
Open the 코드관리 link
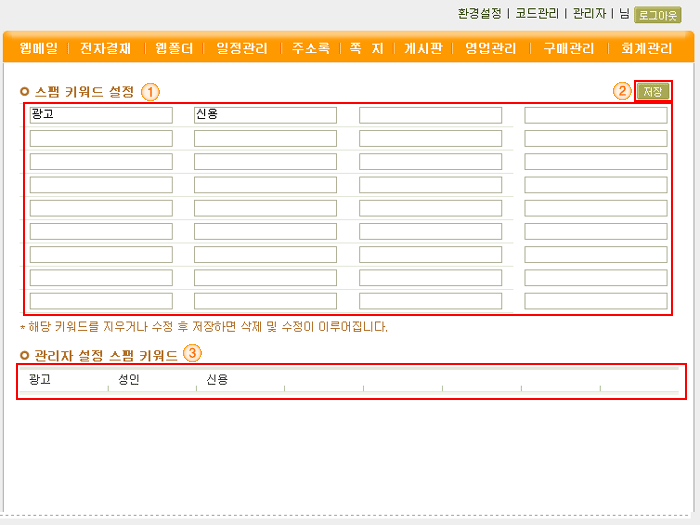point(536,14)
